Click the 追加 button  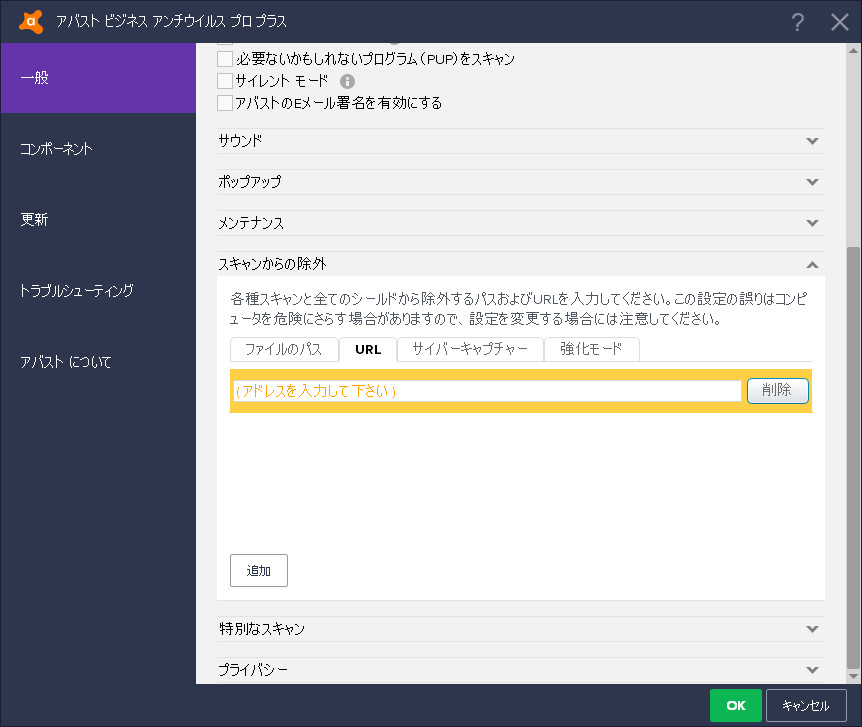pyautogui.click(x=259, y=571)
